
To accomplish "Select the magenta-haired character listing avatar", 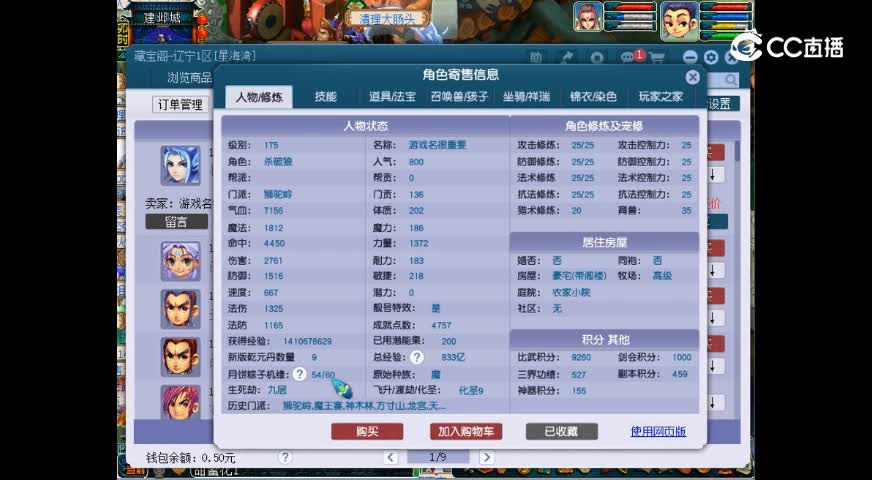I will click(180, 402).
